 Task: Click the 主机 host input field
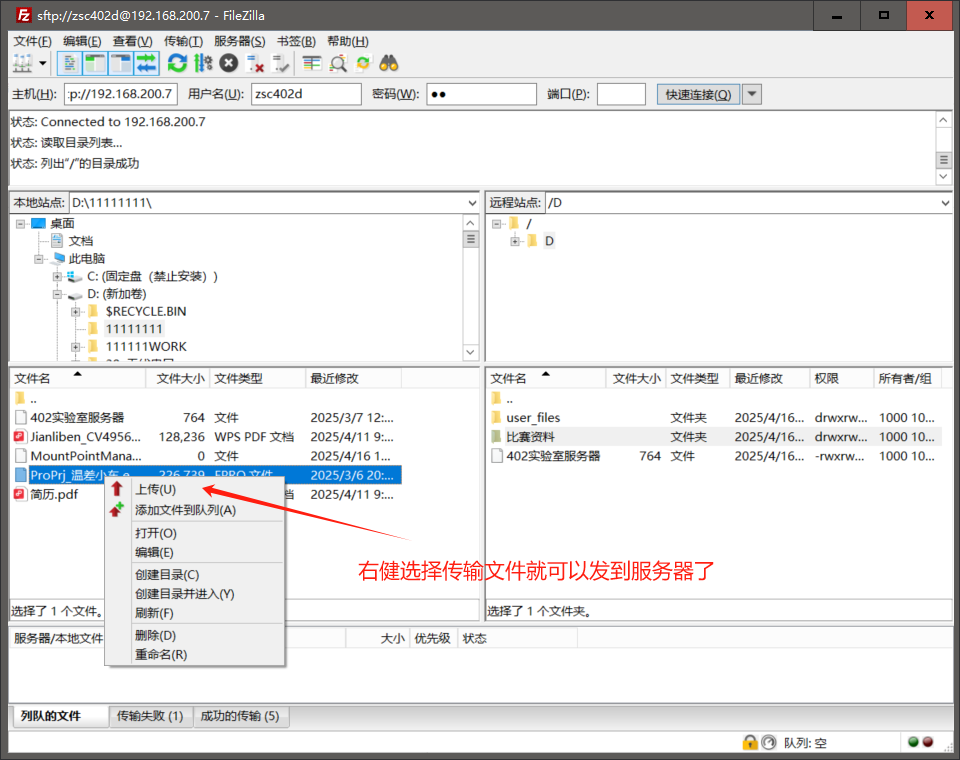click(x=121, y=94)
